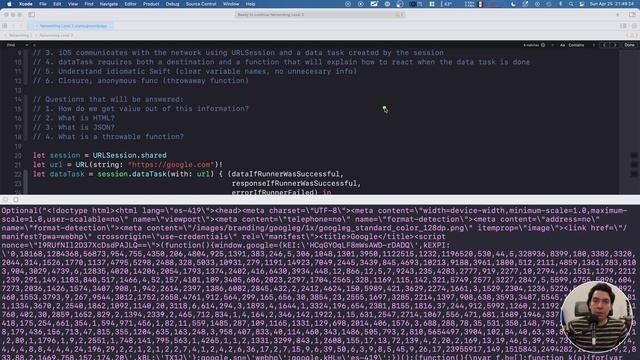Click dataIfRunnerWasSuccessful parameter

(x=285, y=174)
